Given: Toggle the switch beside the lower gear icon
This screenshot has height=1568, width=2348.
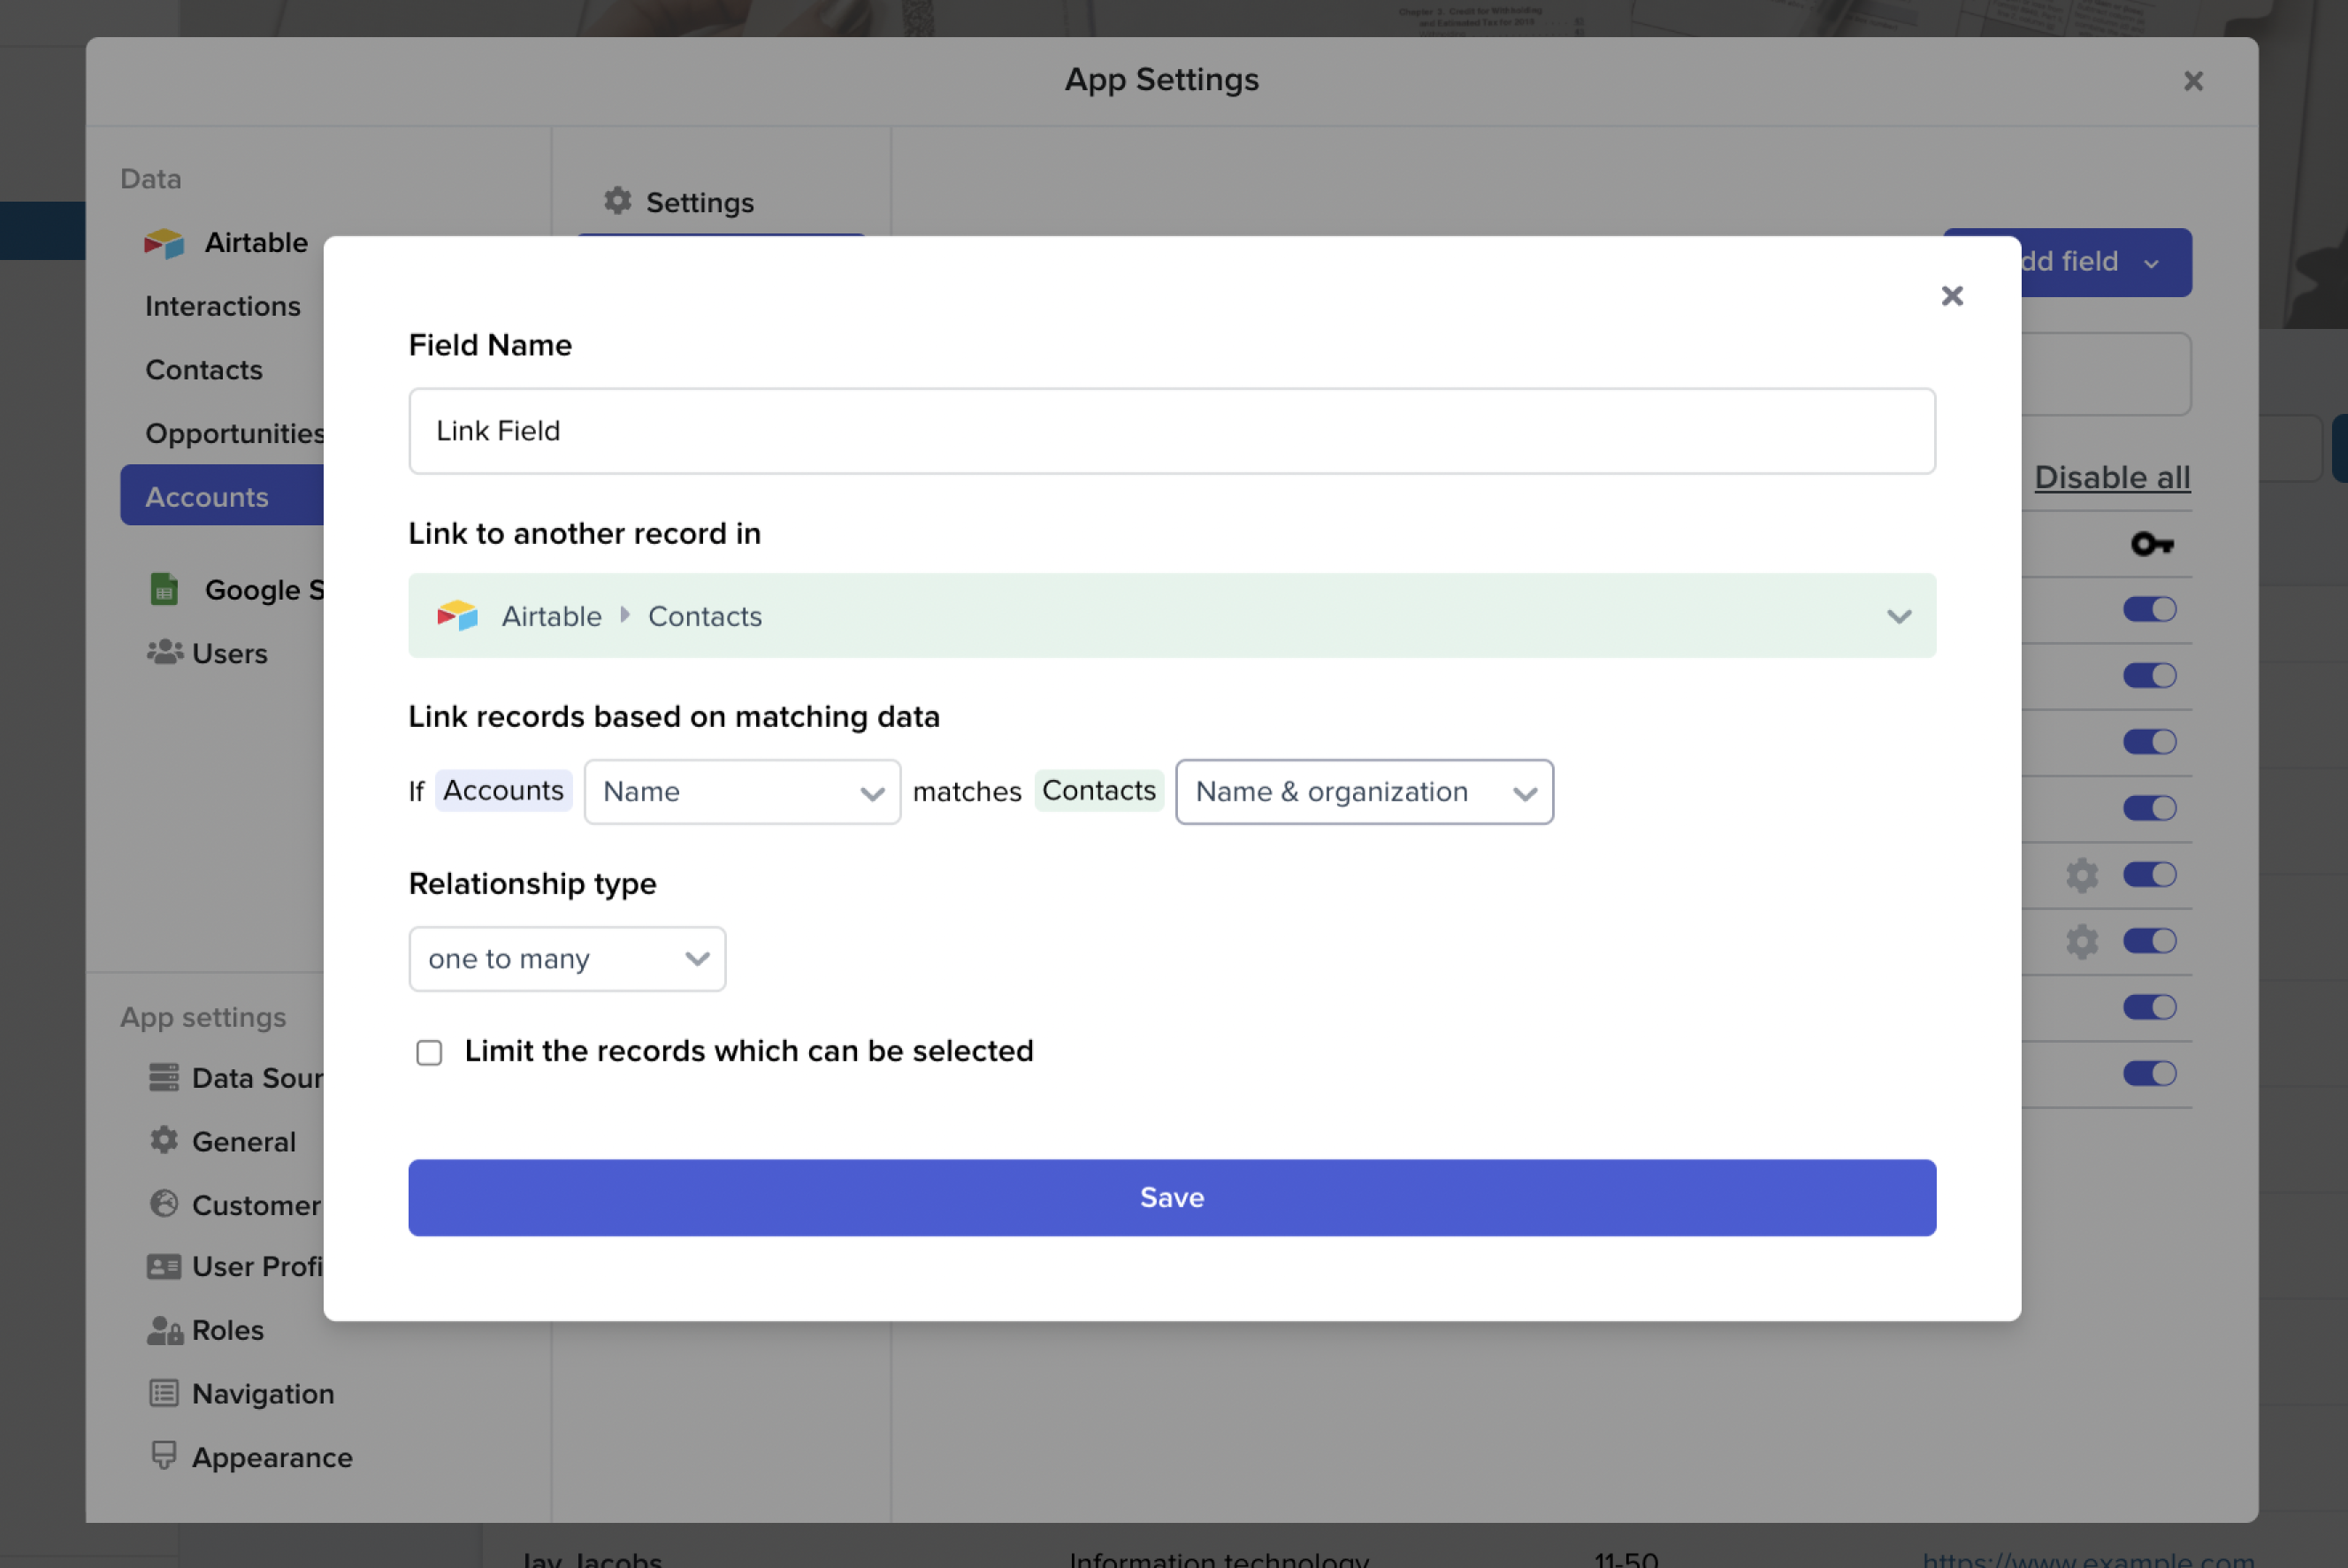Looking at the screenshot, I should coord(2149,941).
